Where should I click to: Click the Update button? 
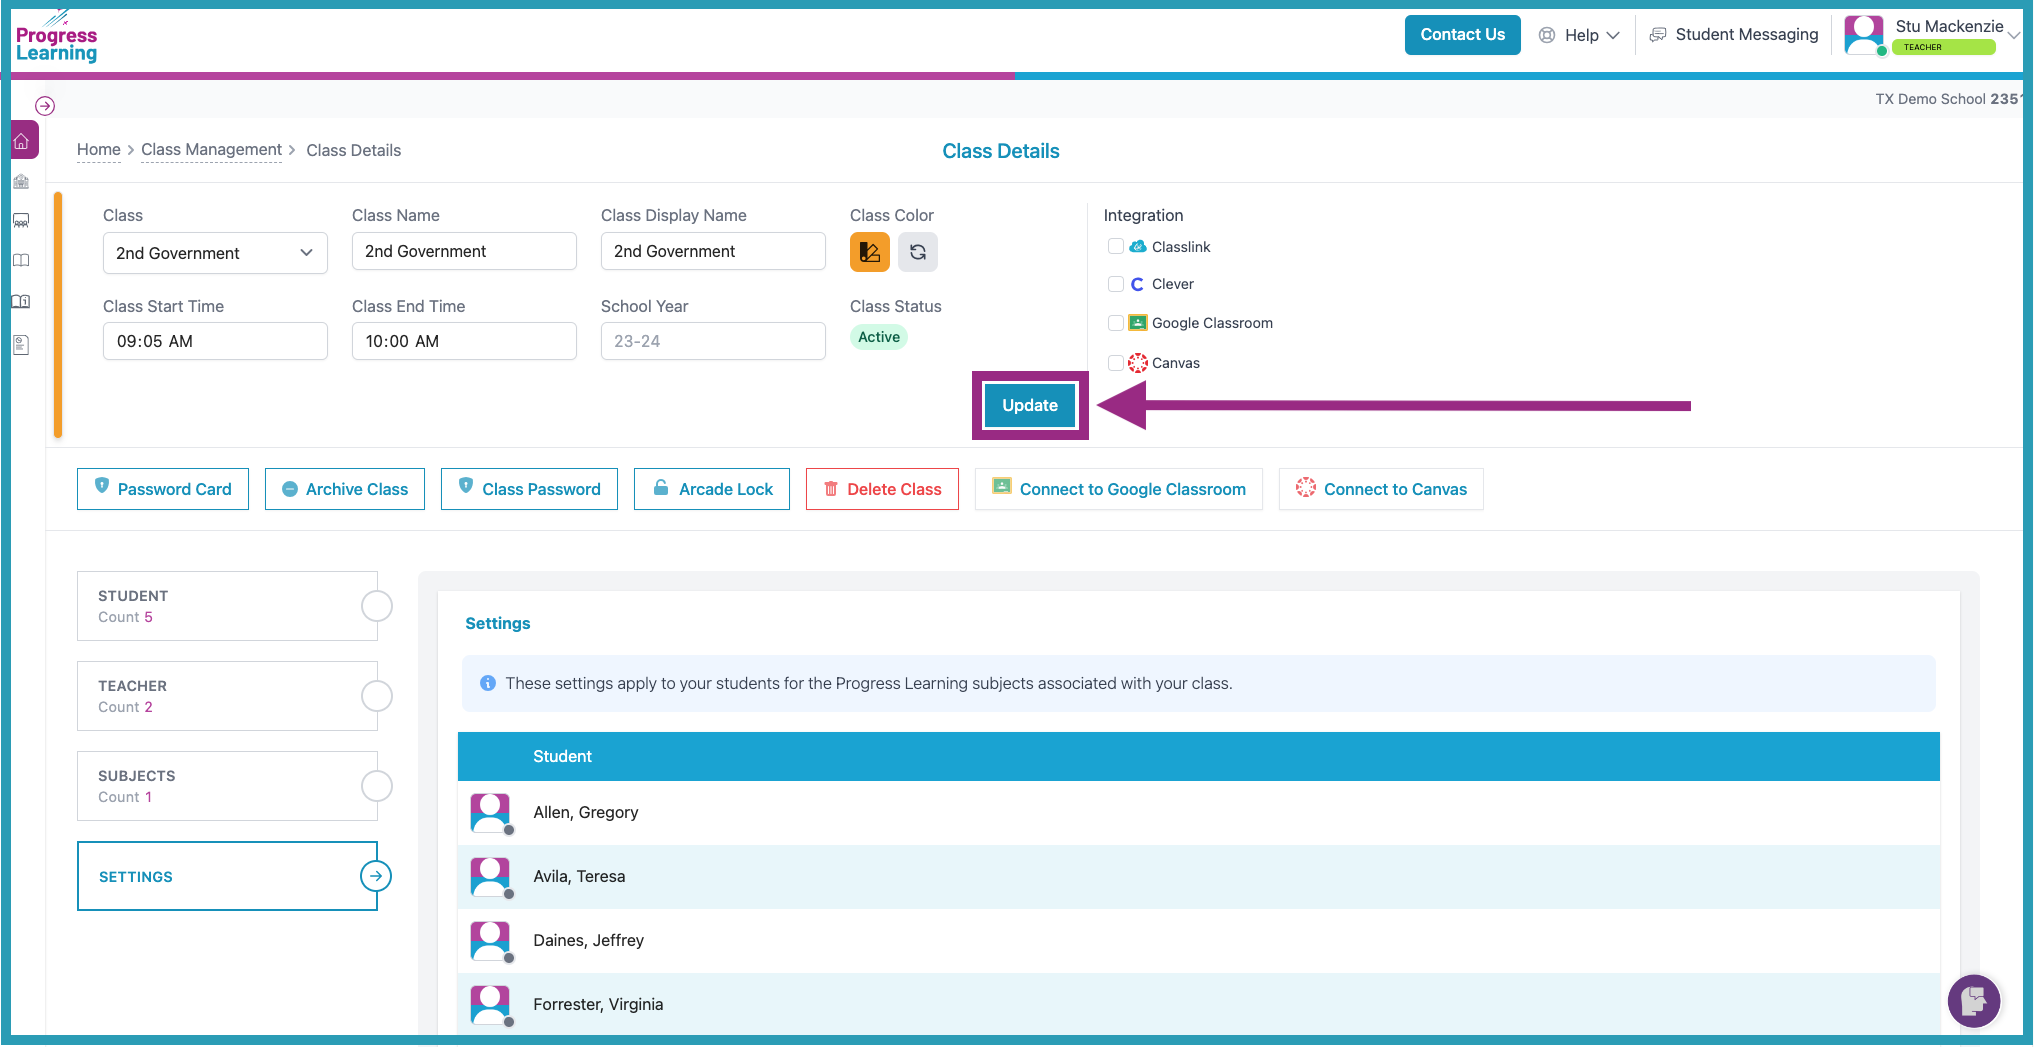(x=1030, y=405)
